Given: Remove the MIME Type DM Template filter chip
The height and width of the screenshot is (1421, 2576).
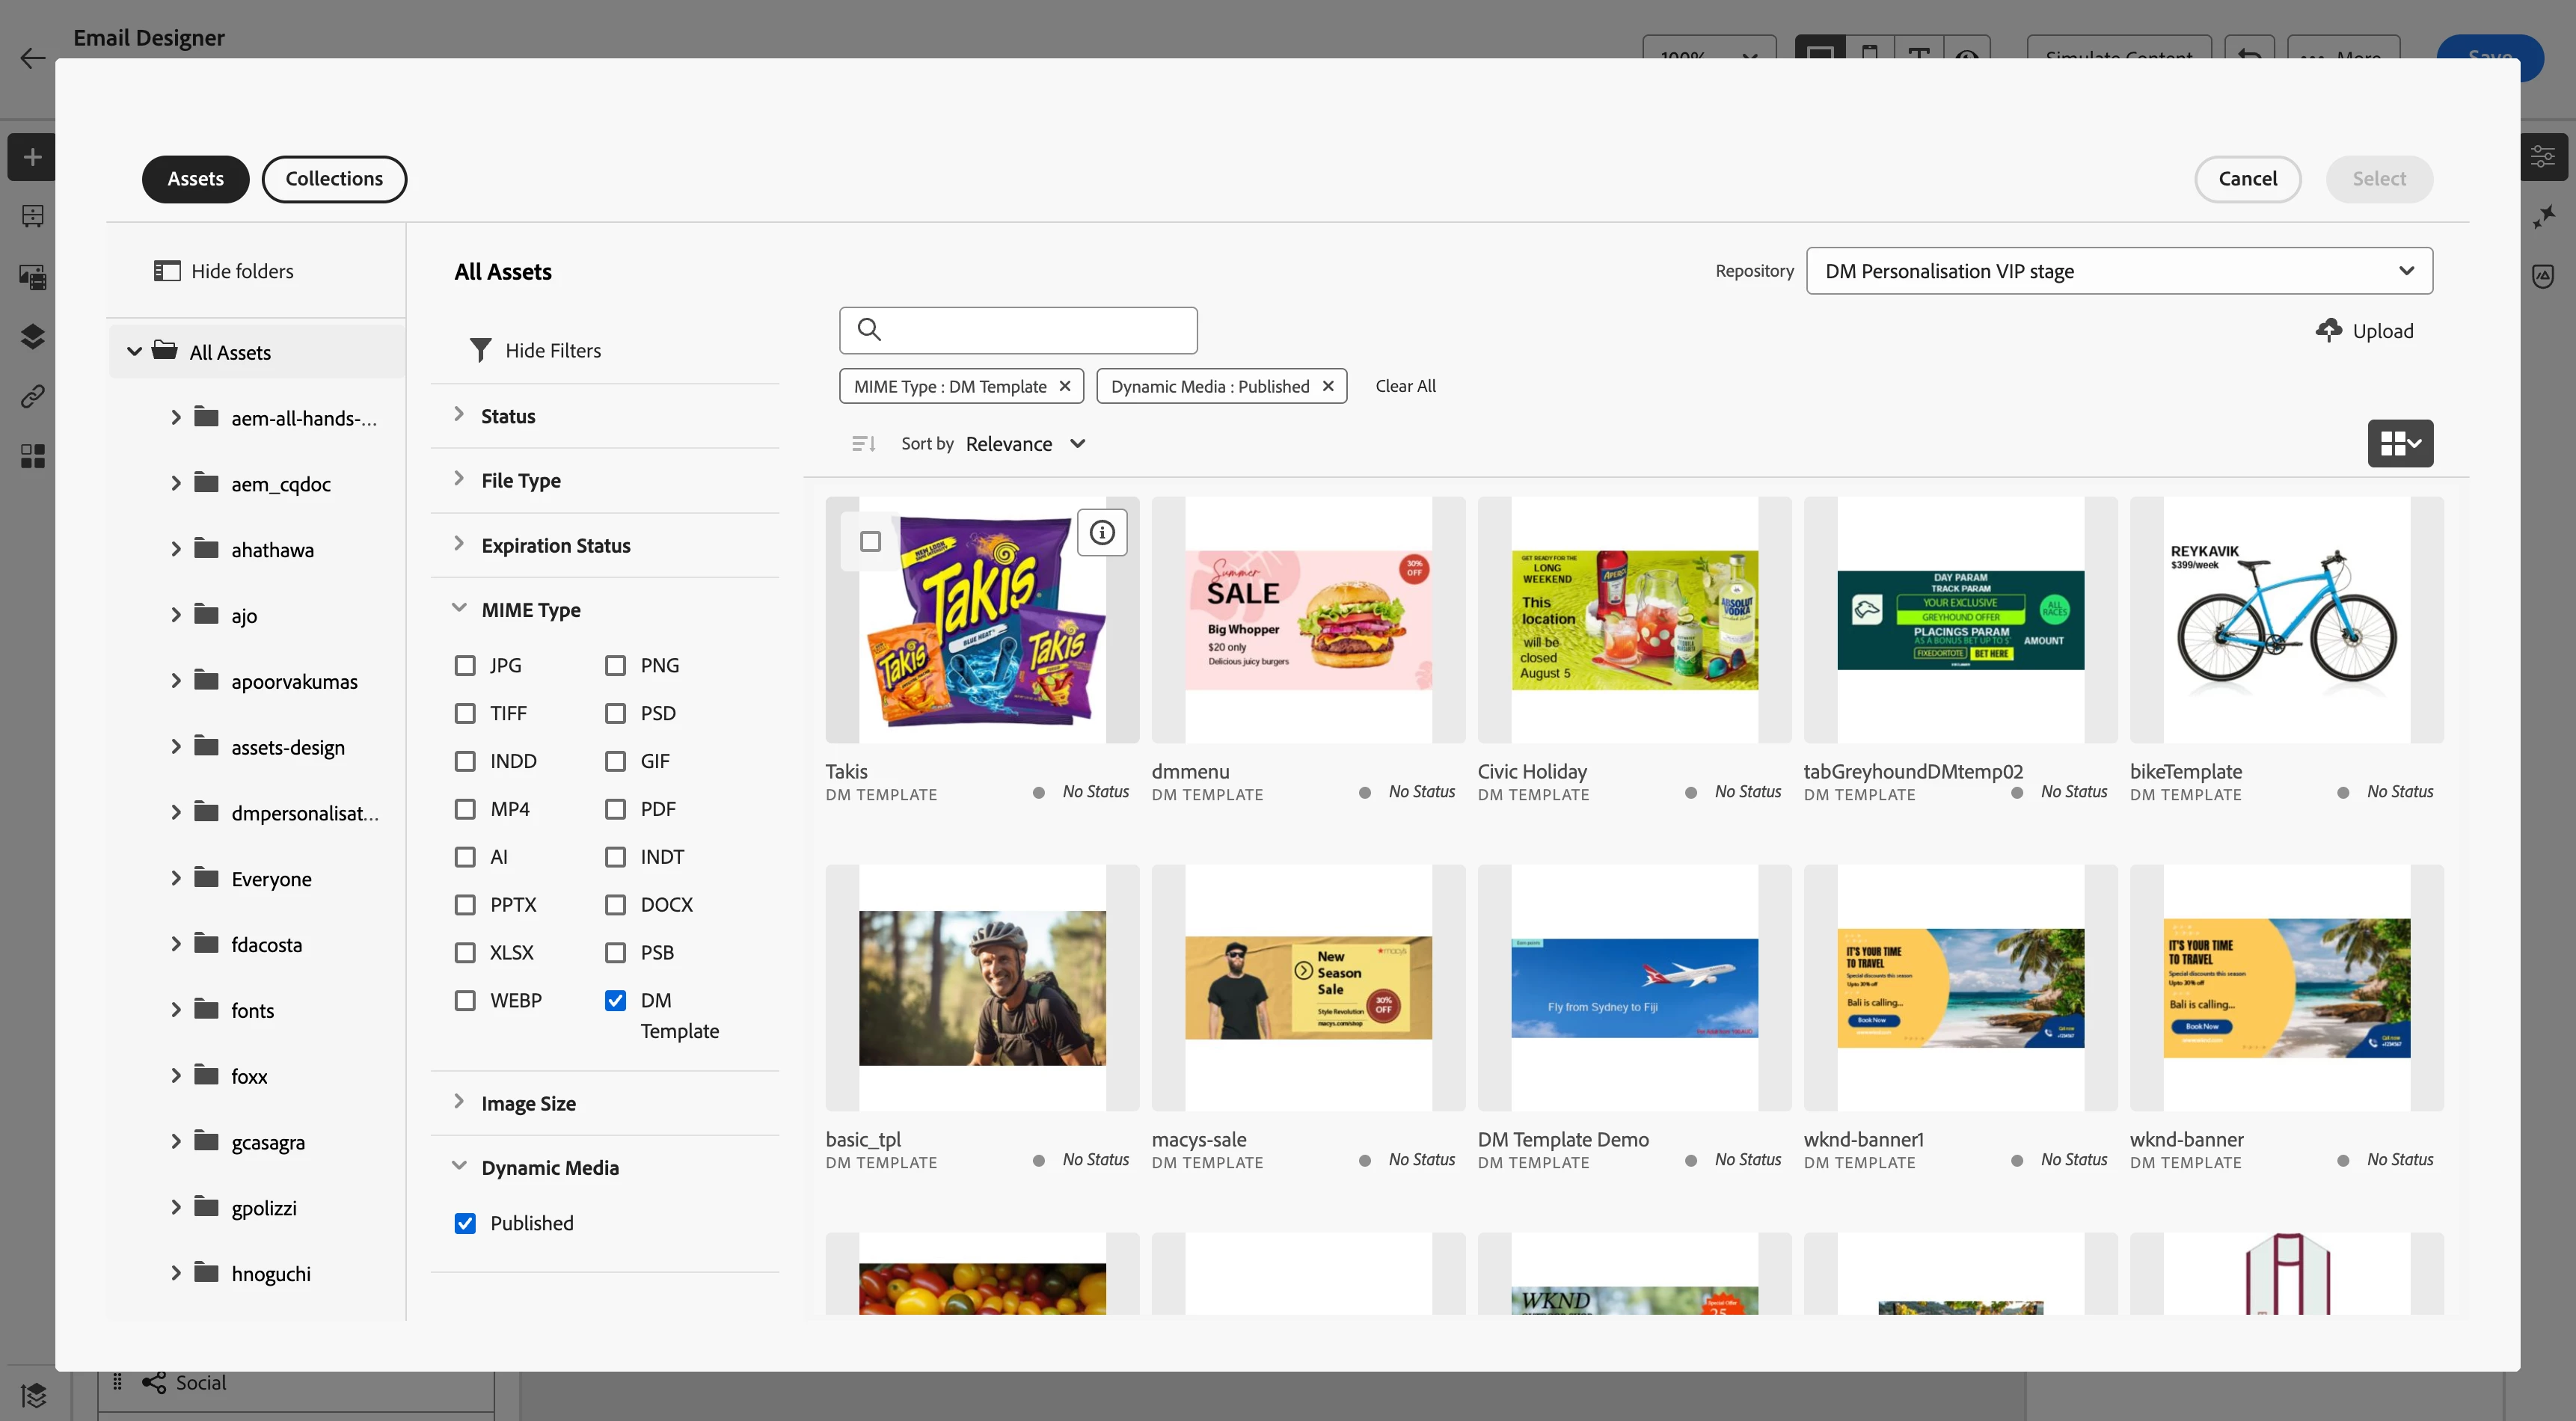Looking at the screenshot, I should [x=1065, y=386].
